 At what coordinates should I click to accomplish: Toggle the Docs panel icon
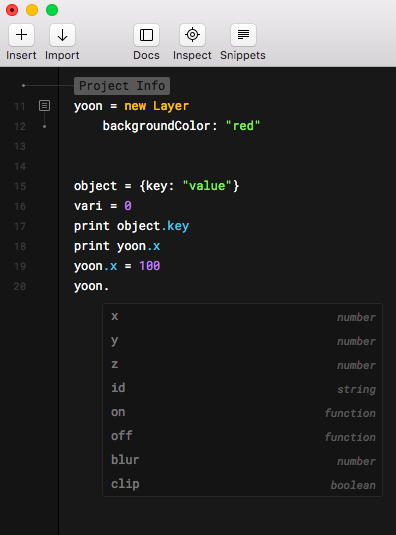[146, 35]
